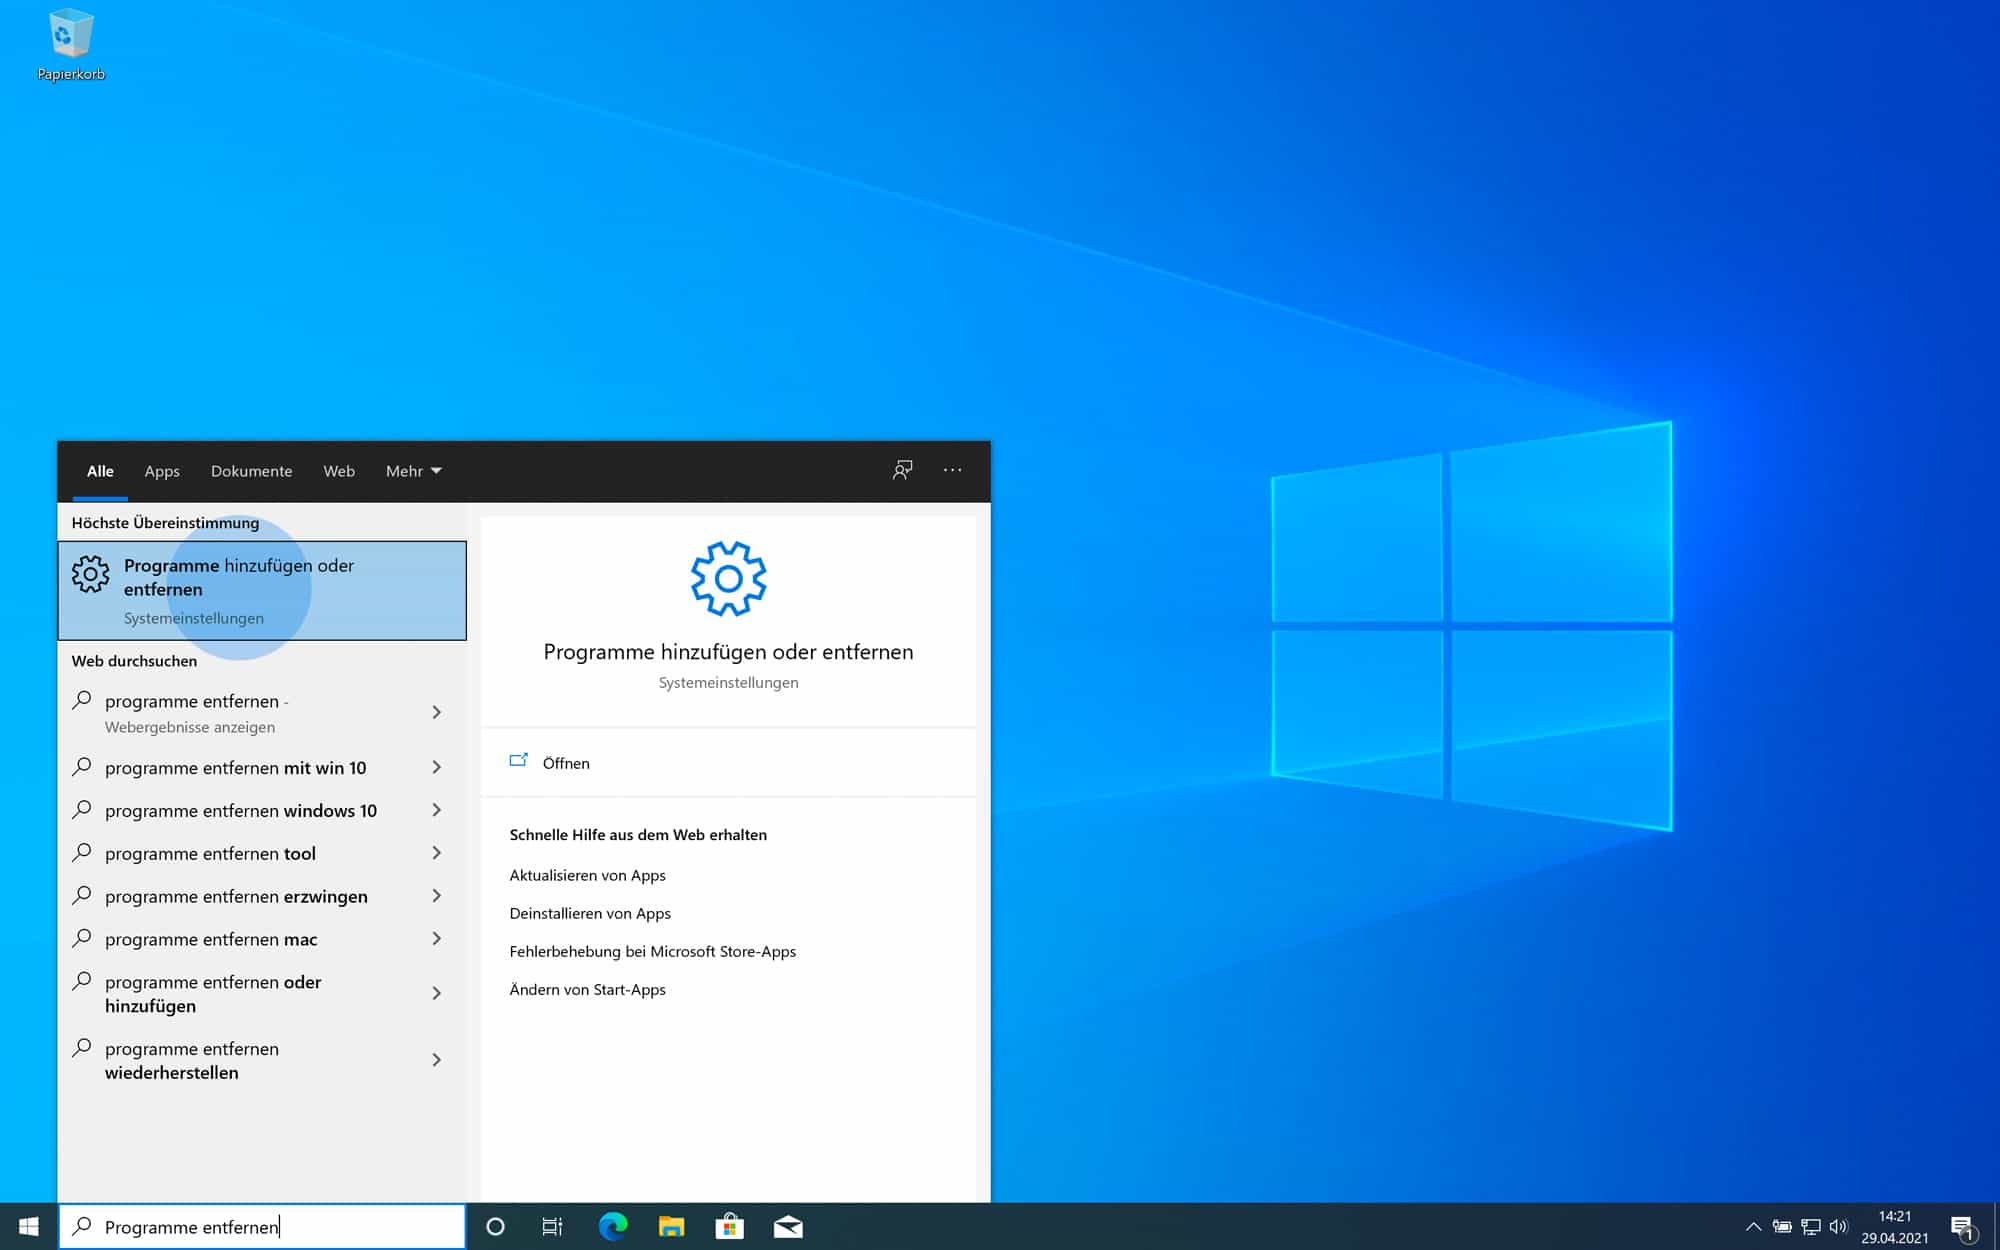
Task: Click the Windows Start button
Action: [x=28, y=1226]
